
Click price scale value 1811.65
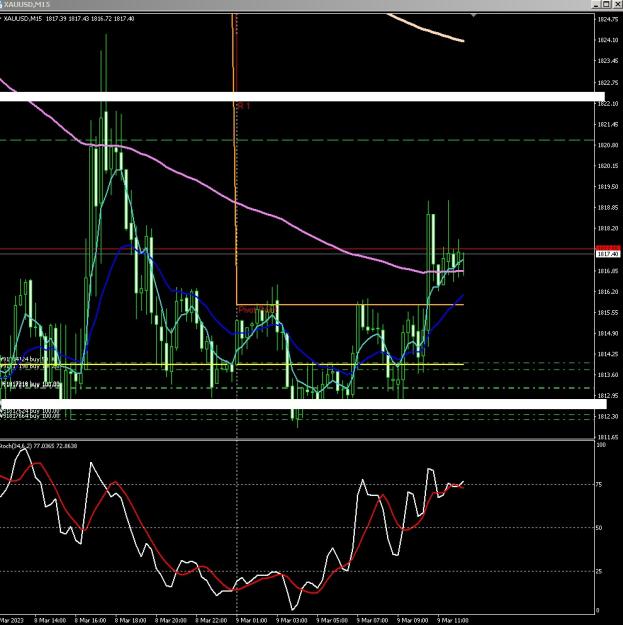pos(608,437)
